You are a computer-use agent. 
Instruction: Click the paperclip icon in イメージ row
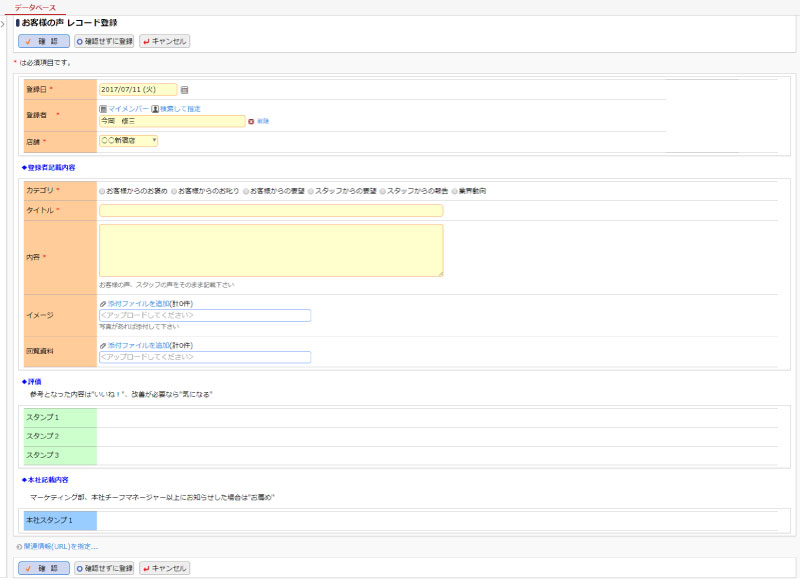coord(103,302)
